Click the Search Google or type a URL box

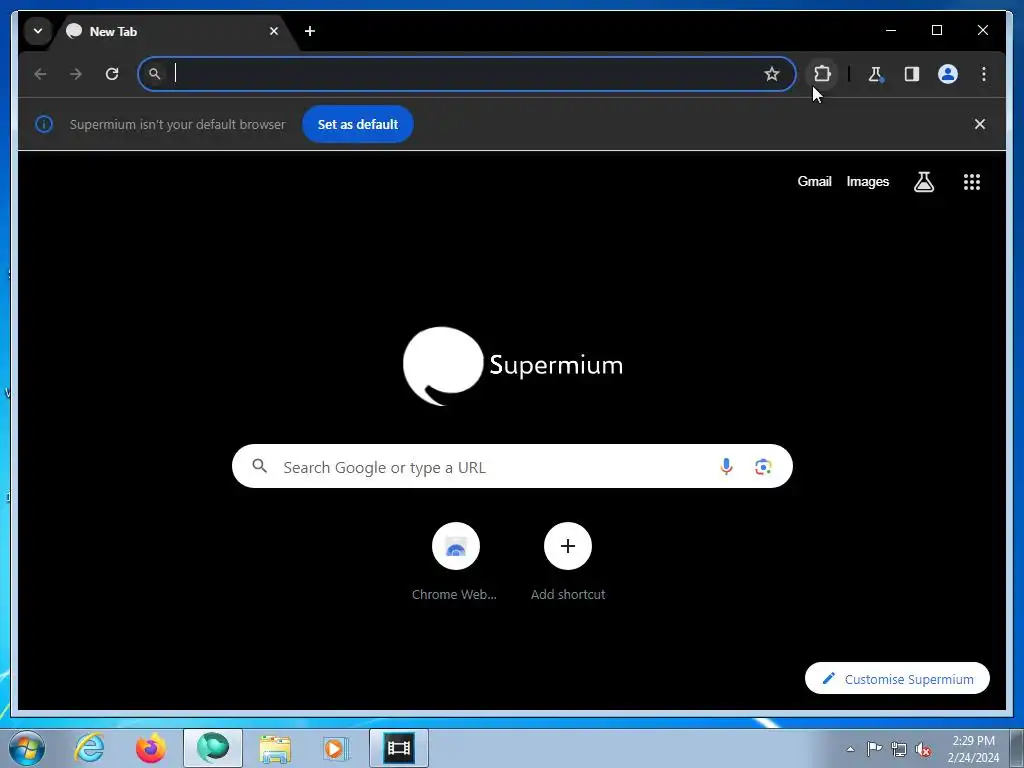512,466
